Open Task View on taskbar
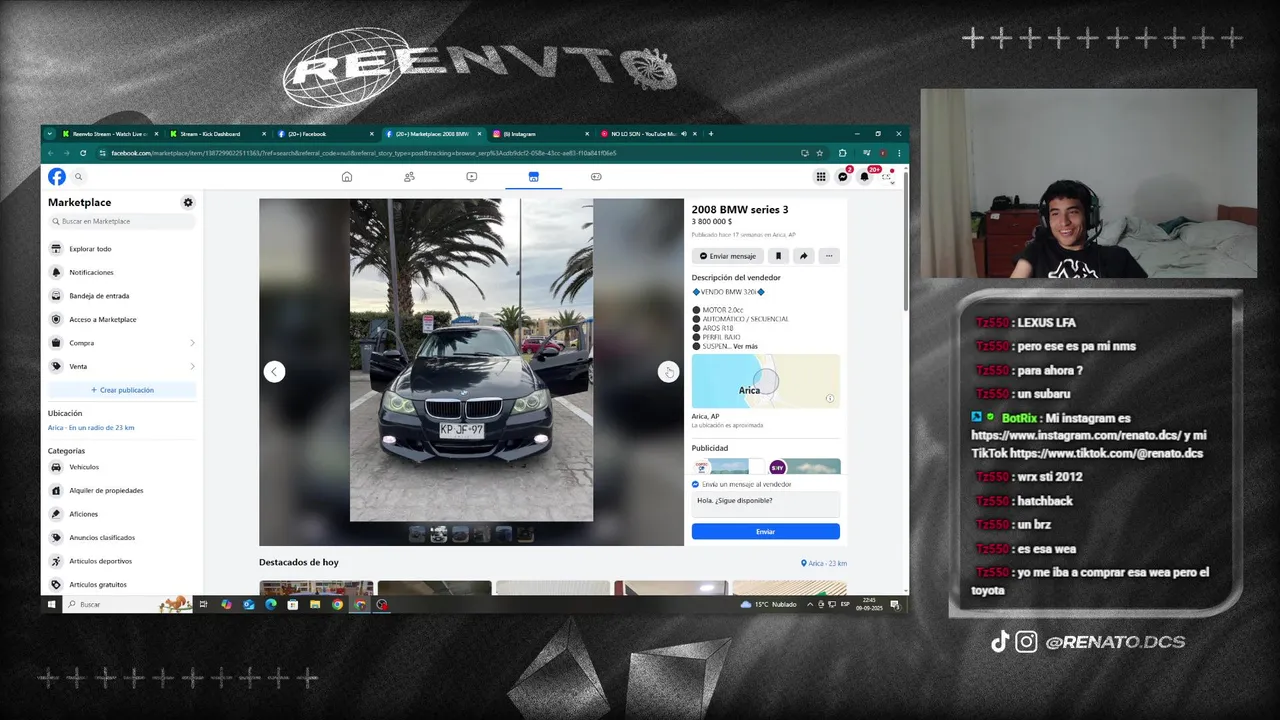This screenshot has width=1280, height=720. [204, 604]
